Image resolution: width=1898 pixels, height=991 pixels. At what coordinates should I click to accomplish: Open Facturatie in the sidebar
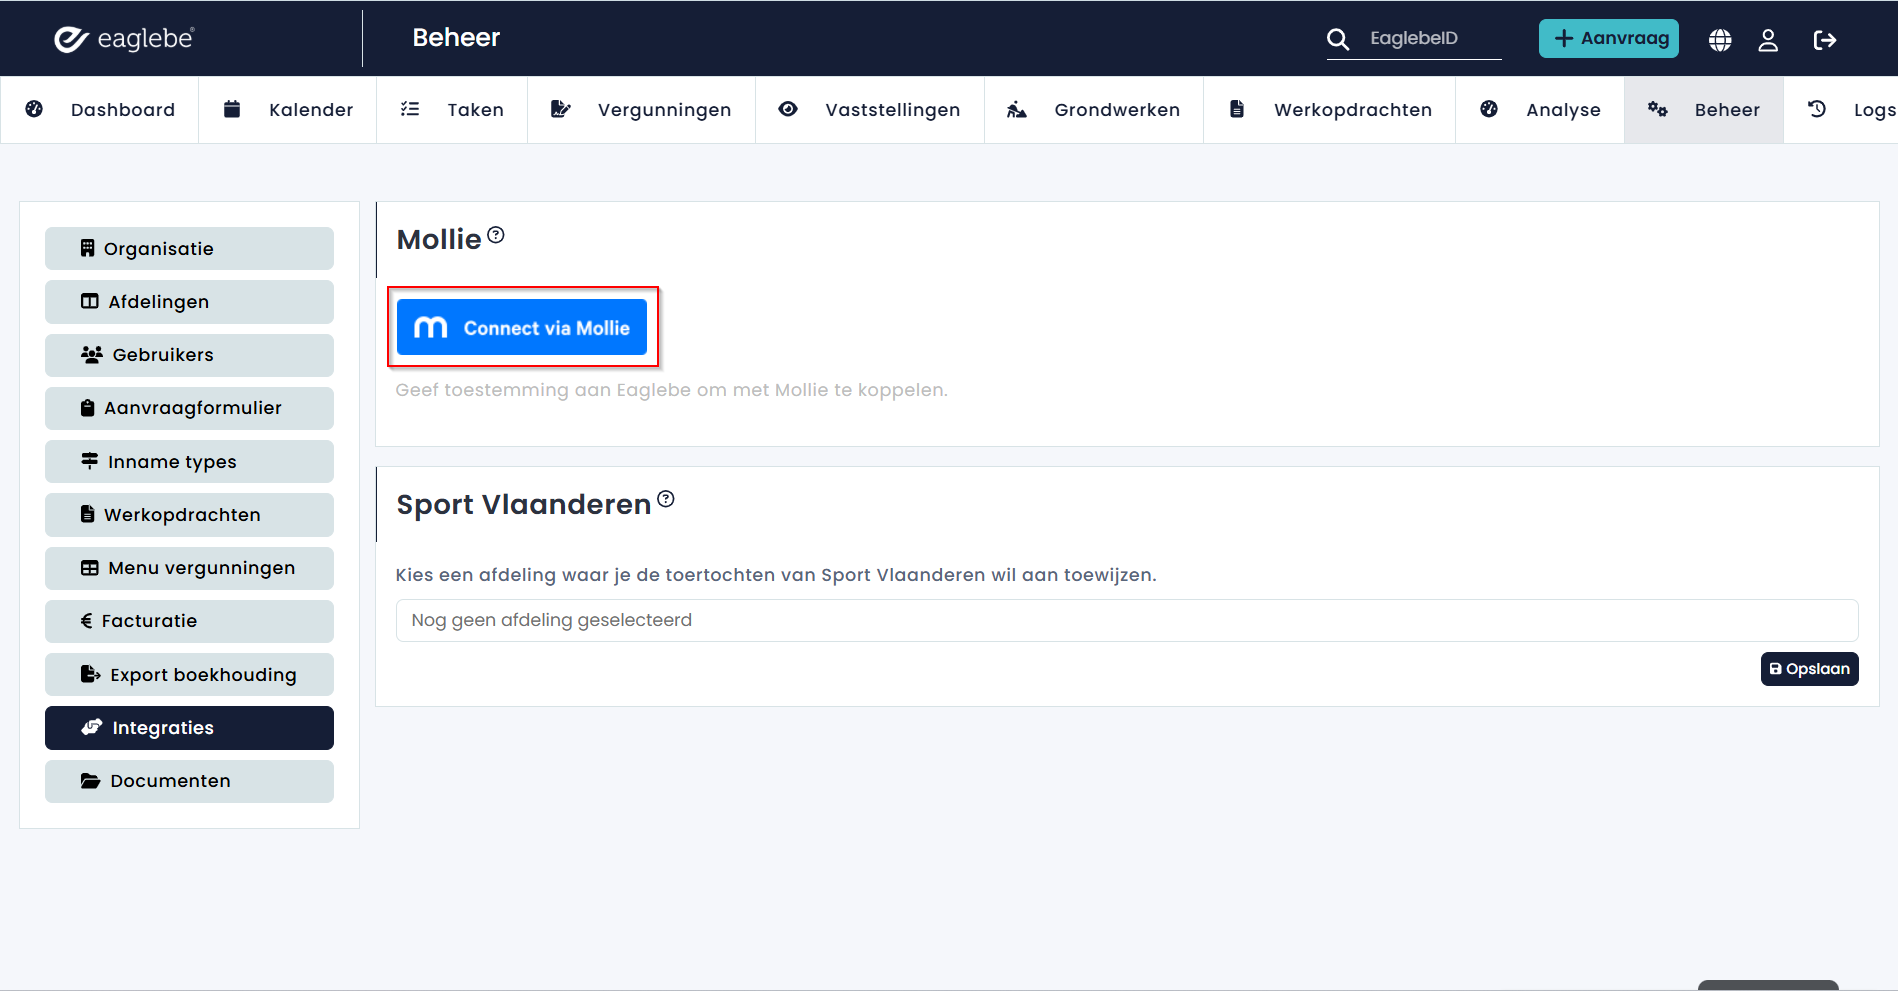click(189, 621)
